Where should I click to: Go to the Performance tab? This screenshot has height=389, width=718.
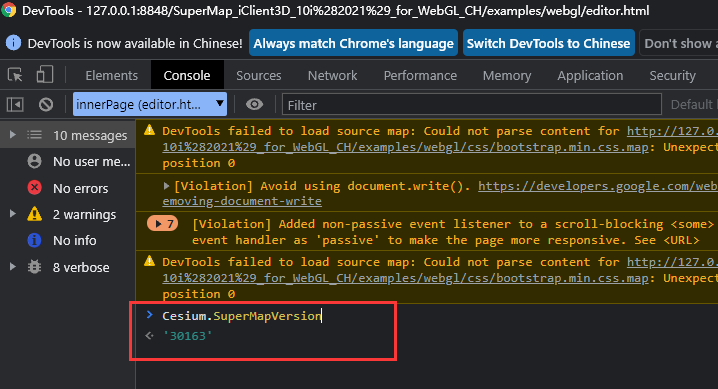click(x=420, y=75)
